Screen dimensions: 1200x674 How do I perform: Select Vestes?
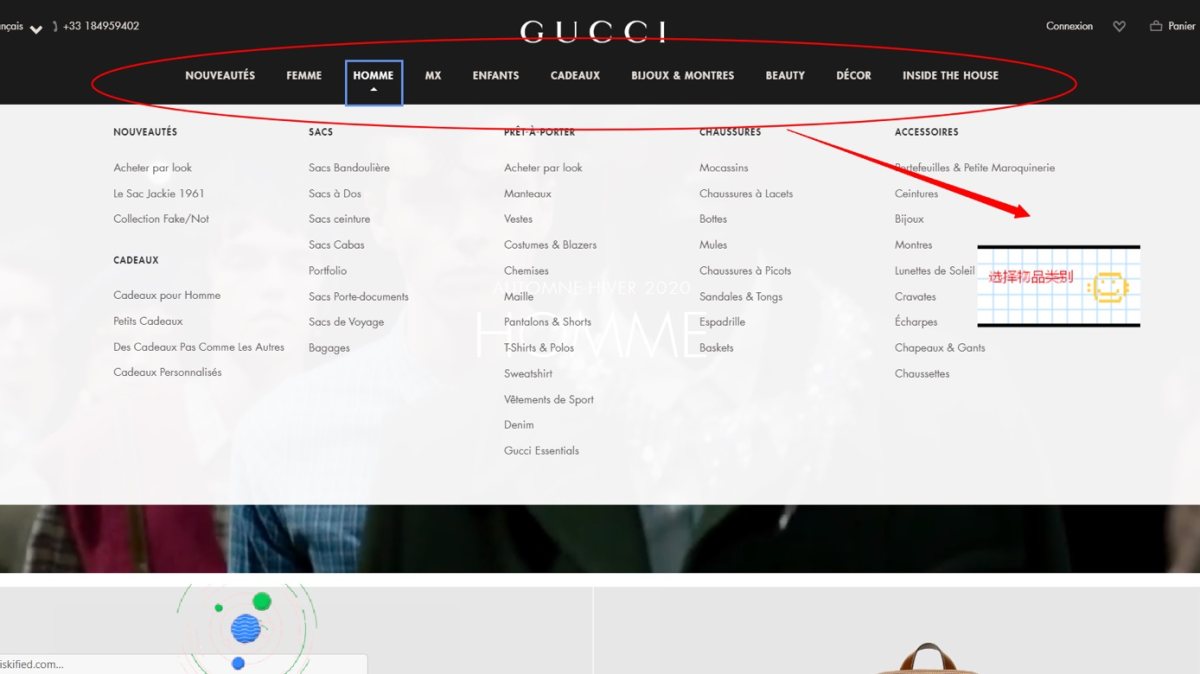point(518,219)
